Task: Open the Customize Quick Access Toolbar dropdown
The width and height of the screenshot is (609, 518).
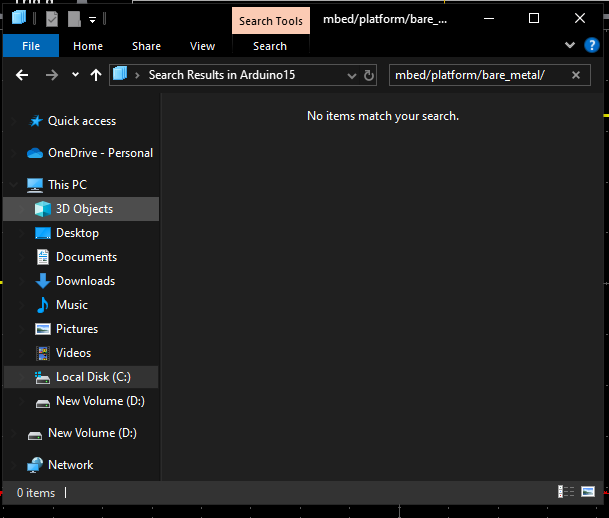Action: click(x=92, y=19)
